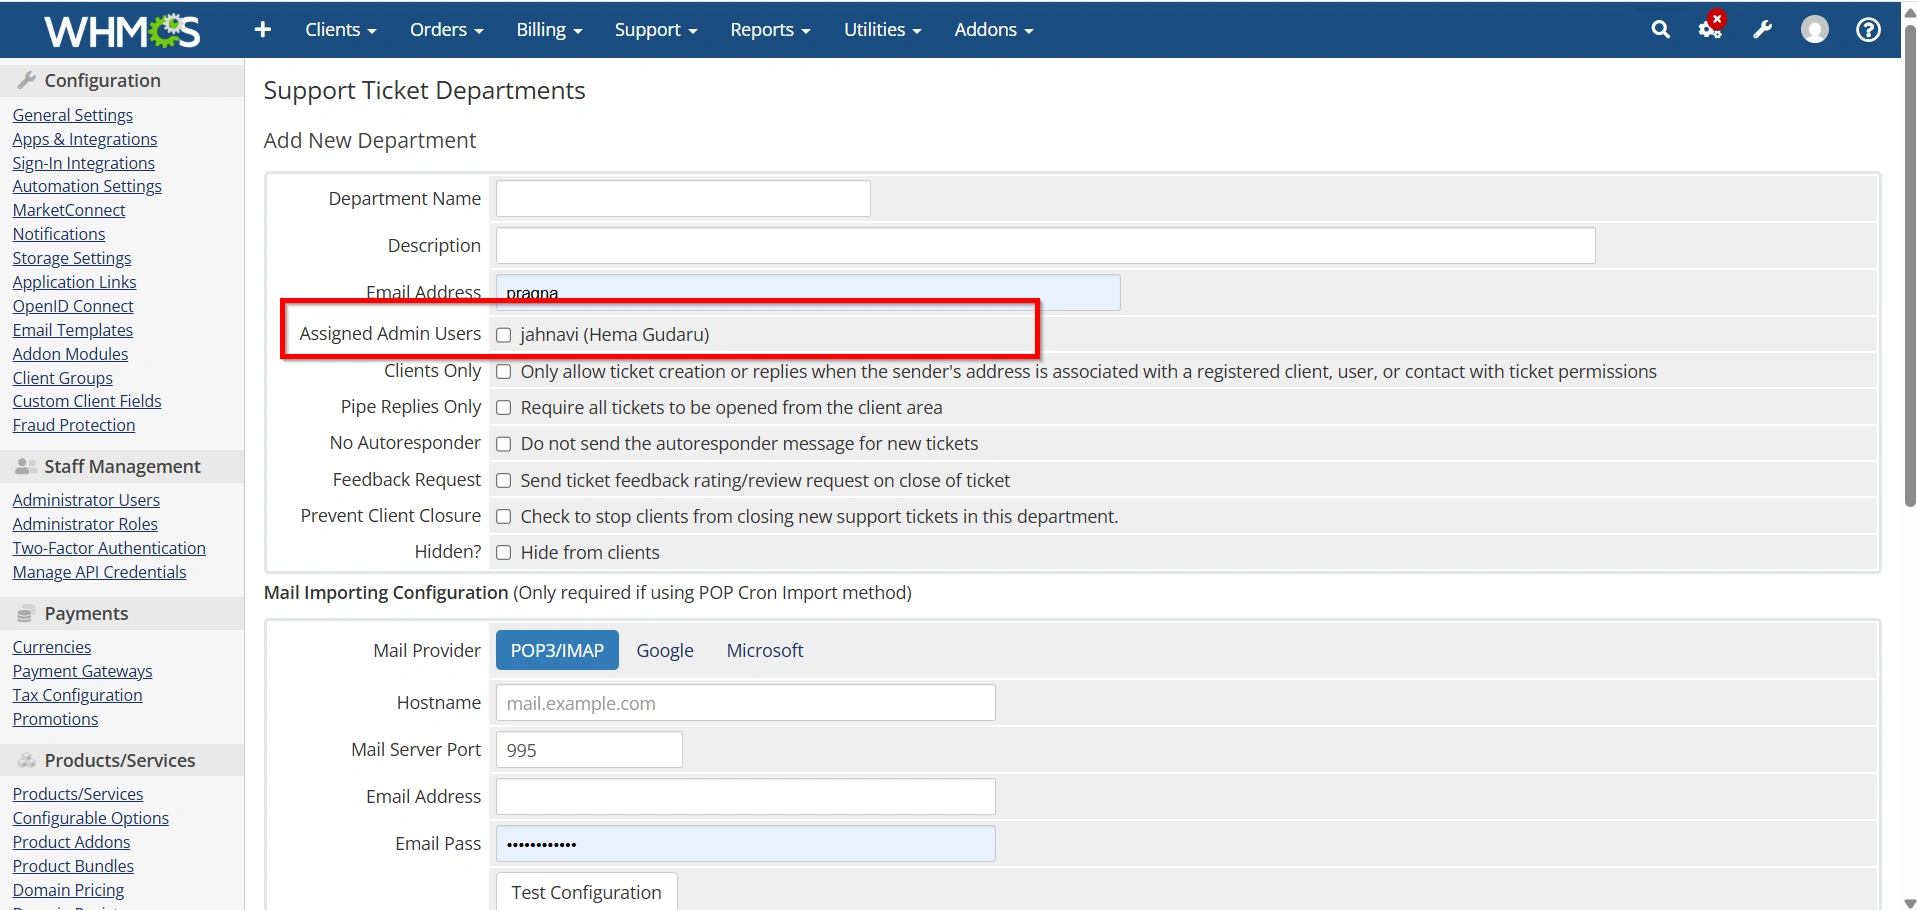Open the Addon Modules link

(71, 354)
